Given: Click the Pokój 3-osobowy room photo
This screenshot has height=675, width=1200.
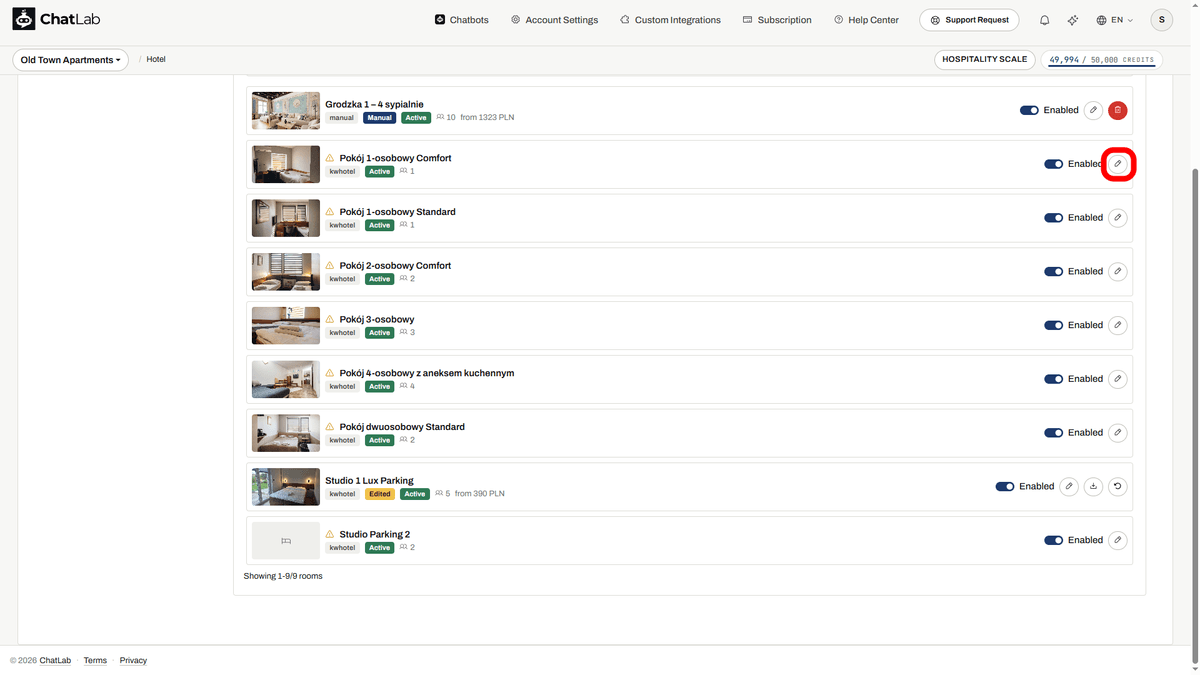Looking at the screenshot, I should tap(286, 325).
